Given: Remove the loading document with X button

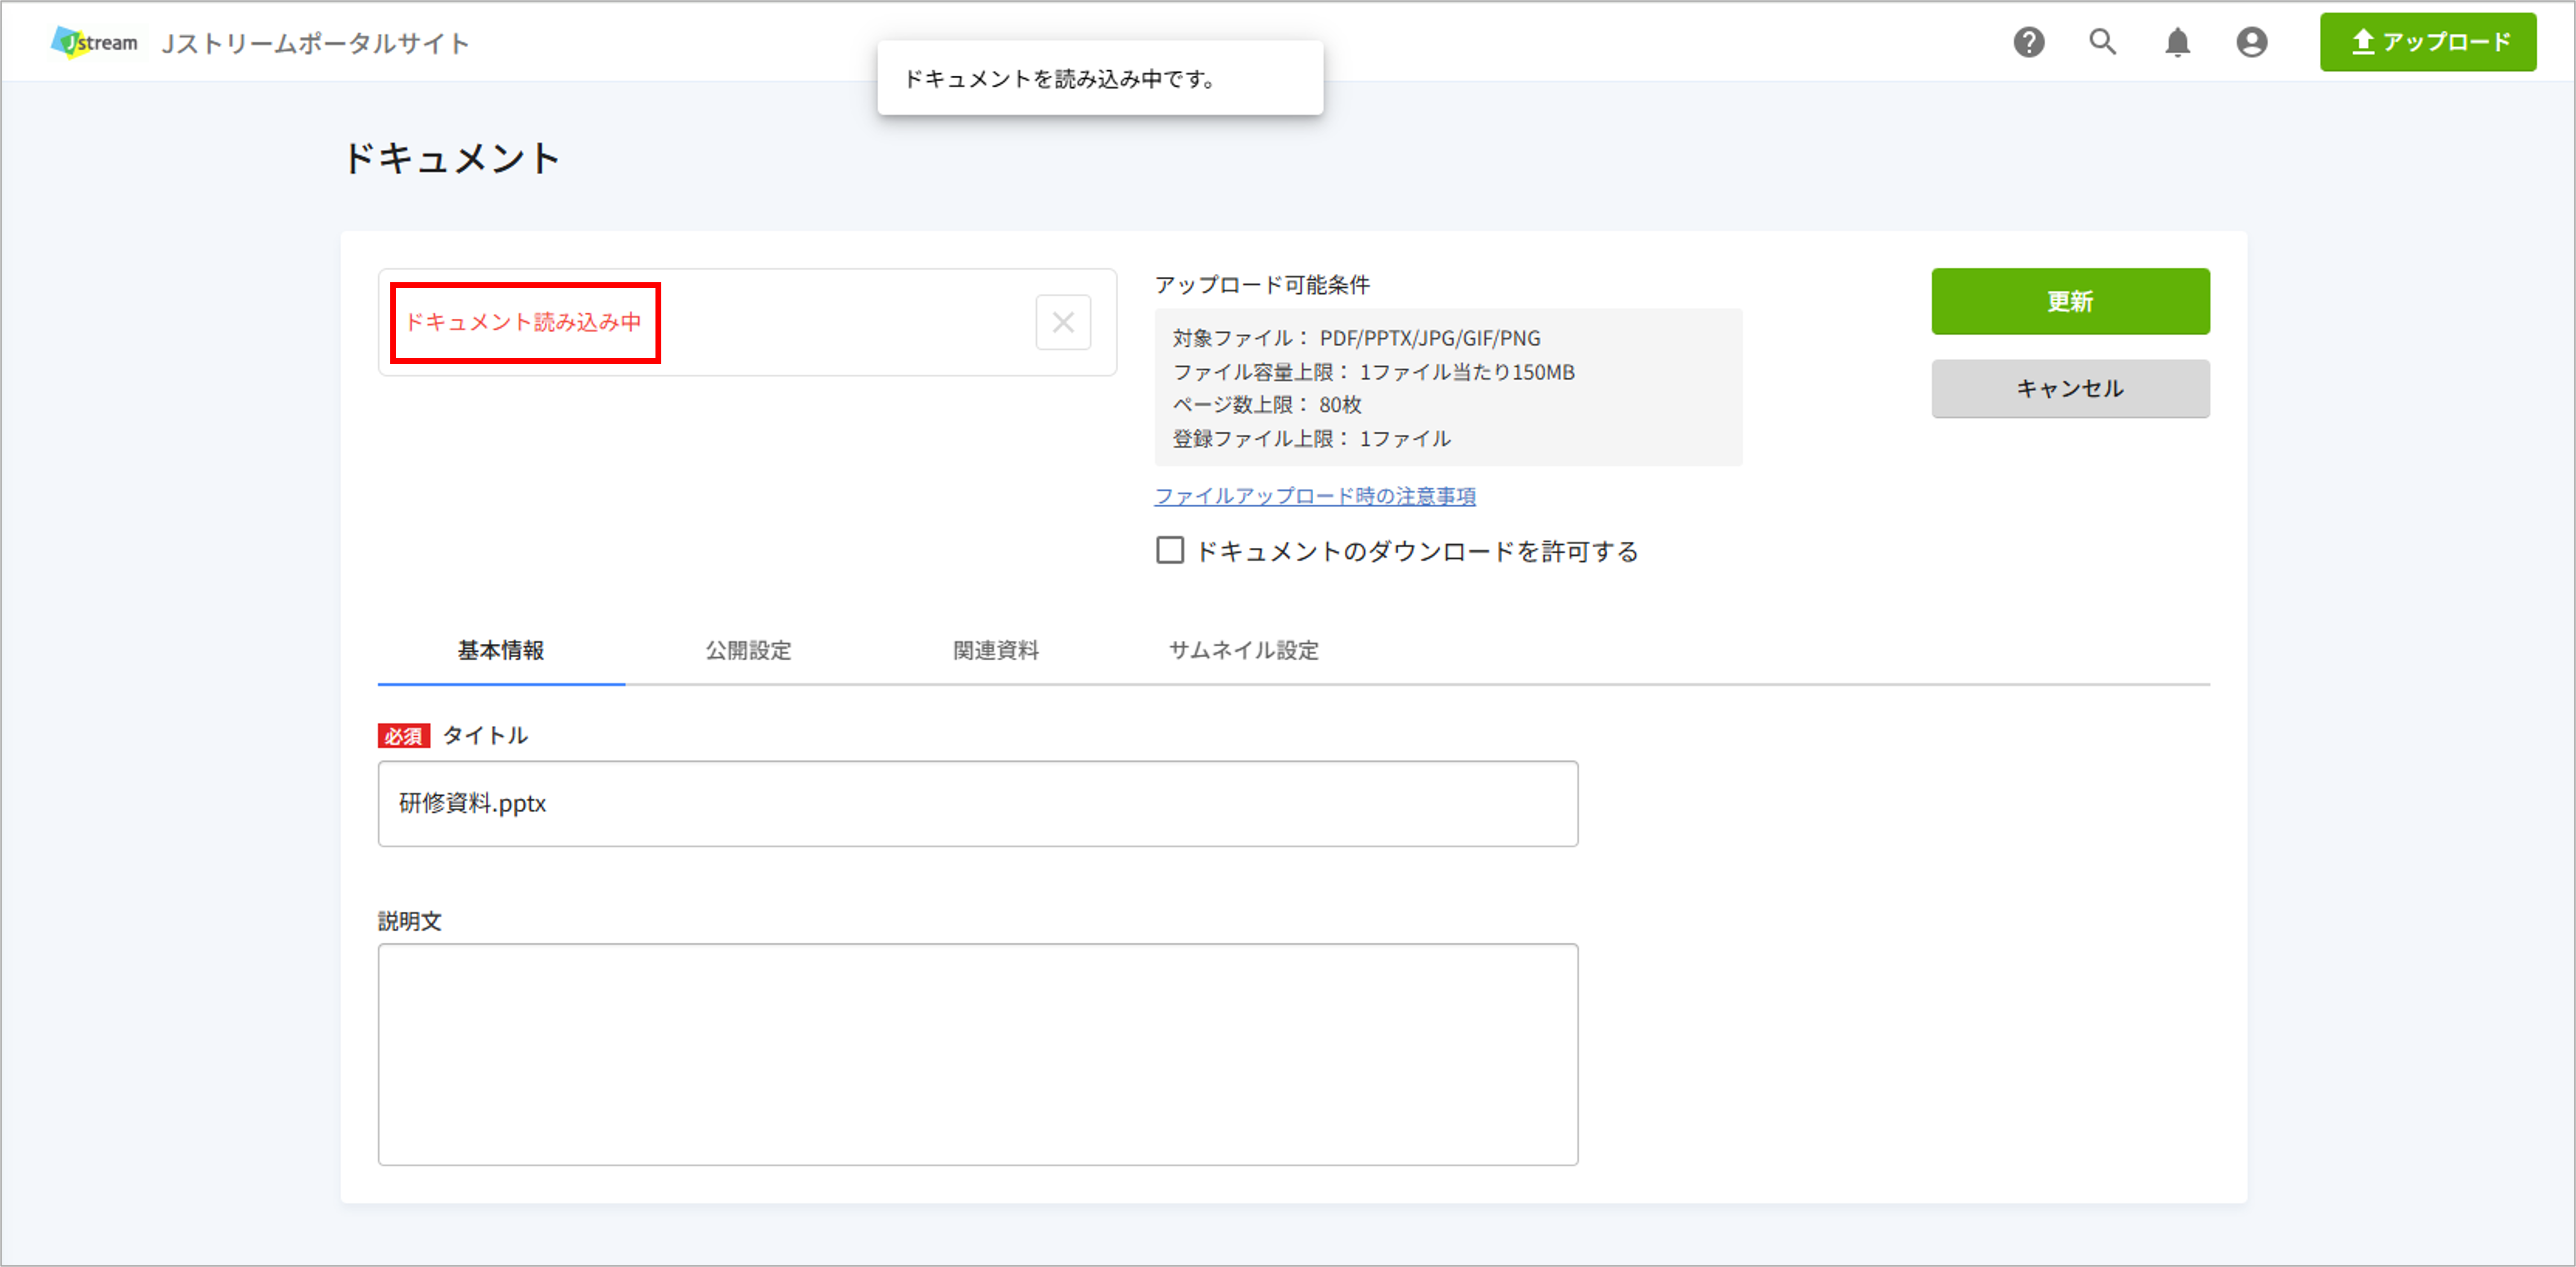Looking at the screenshot, I should (x=1062, y=322).
